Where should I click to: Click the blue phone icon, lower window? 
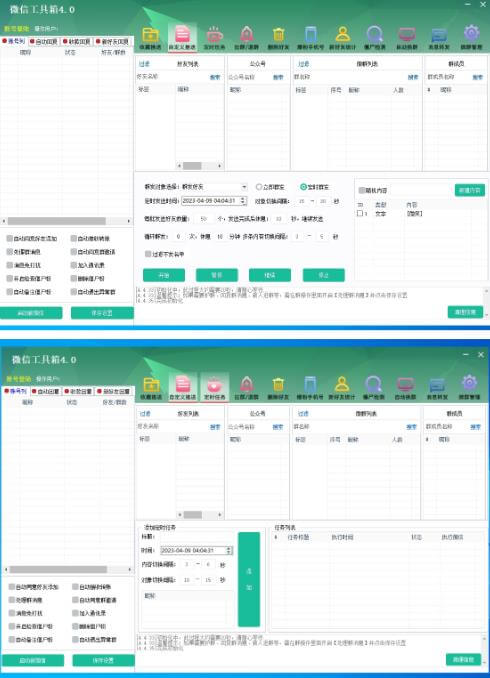coord(310,387)
